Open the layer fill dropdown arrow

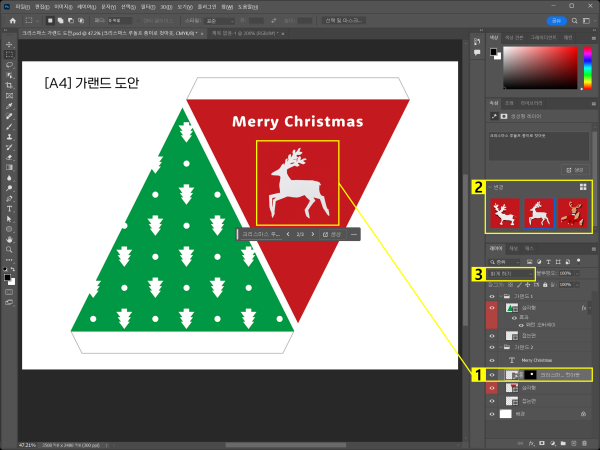[x=577, y=285]
